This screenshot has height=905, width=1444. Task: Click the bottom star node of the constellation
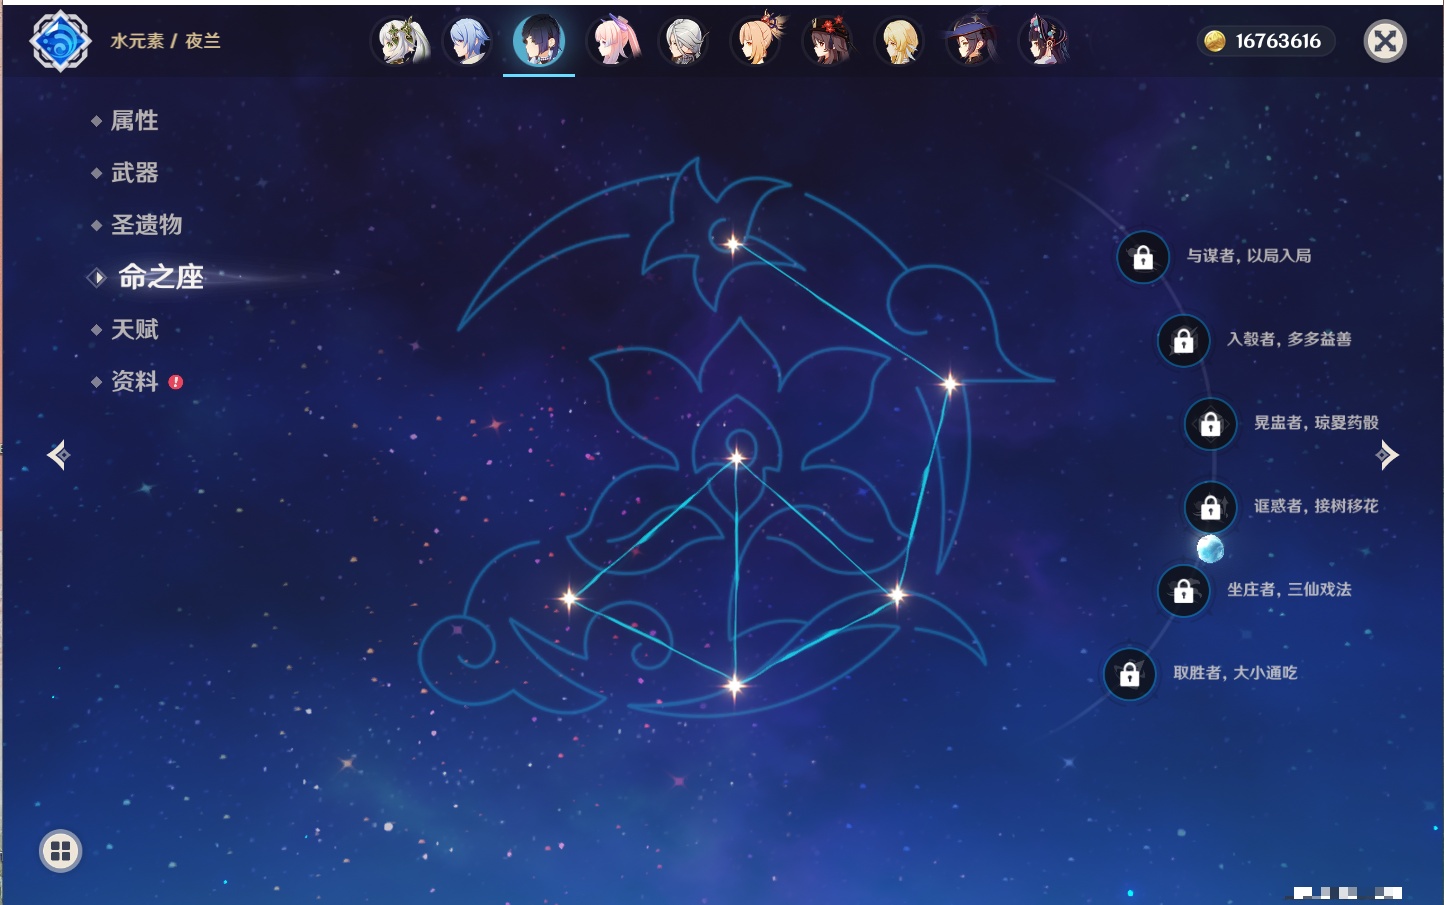pos(735,685)
